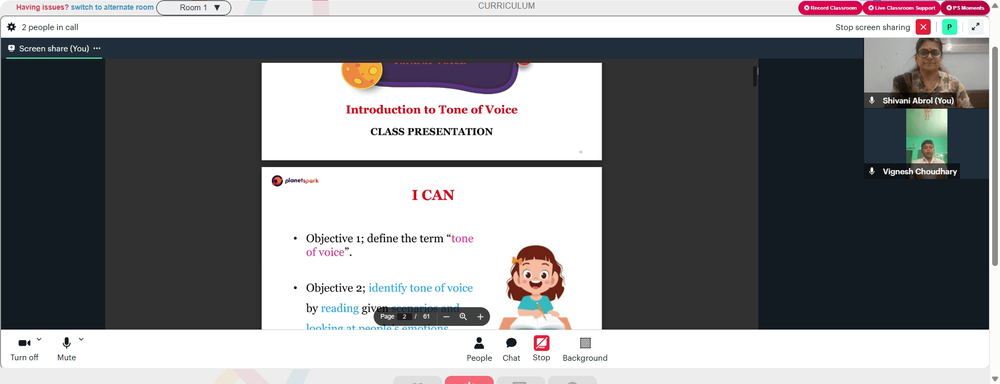The width and height of the screenshot is (1000, 384).
Task: Click Vignesh Choudhary's video thumbnail
Action: tap(927, 144)
